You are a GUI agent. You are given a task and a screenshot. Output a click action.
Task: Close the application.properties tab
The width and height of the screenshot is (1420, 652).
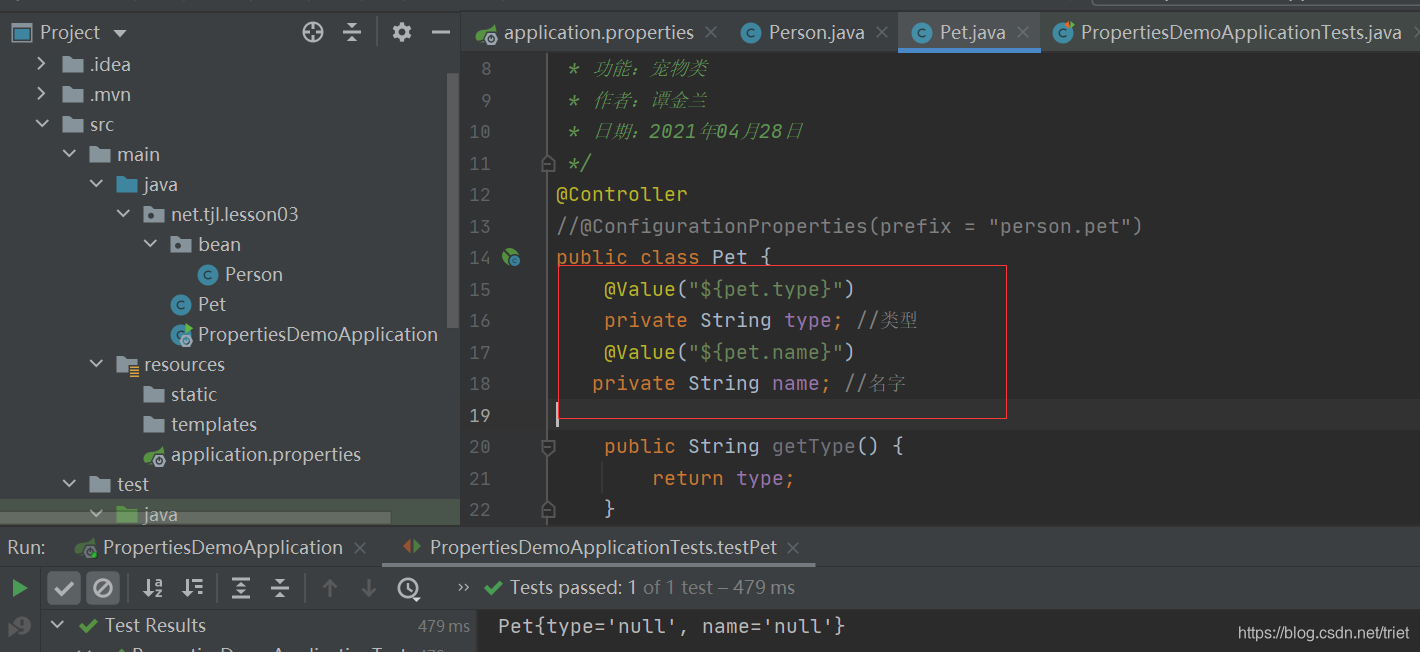[711, 33]
